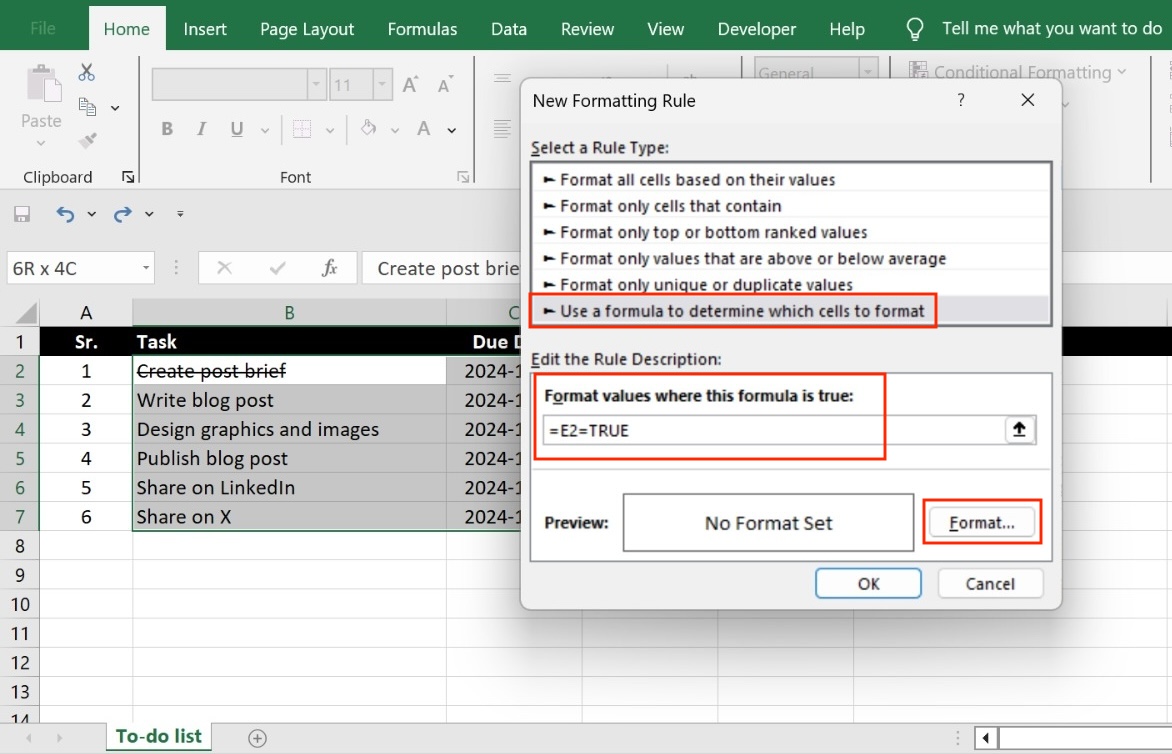This screenshot has width=1172, height=754.
Task: Open Conditional Formatting on the ribbon
Action: (1014, 72)
